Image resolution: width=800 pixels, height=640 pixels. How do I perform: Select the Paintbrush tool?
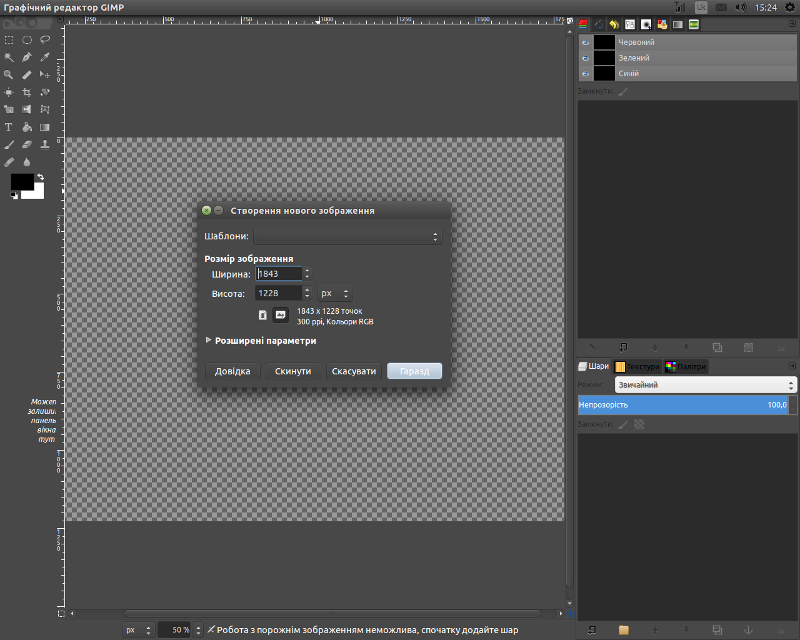click(9, 144)
